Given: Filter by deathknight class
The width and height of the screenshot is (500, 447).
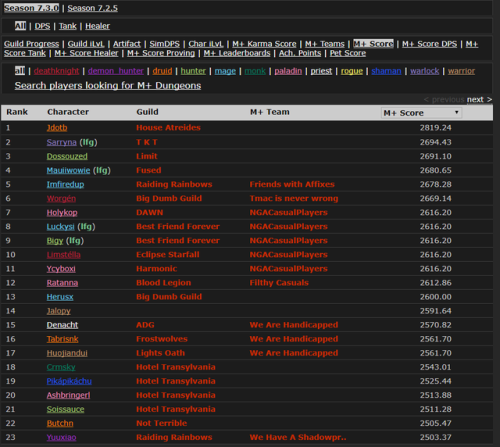Looking at the screenshot, I should pos(56,71).
